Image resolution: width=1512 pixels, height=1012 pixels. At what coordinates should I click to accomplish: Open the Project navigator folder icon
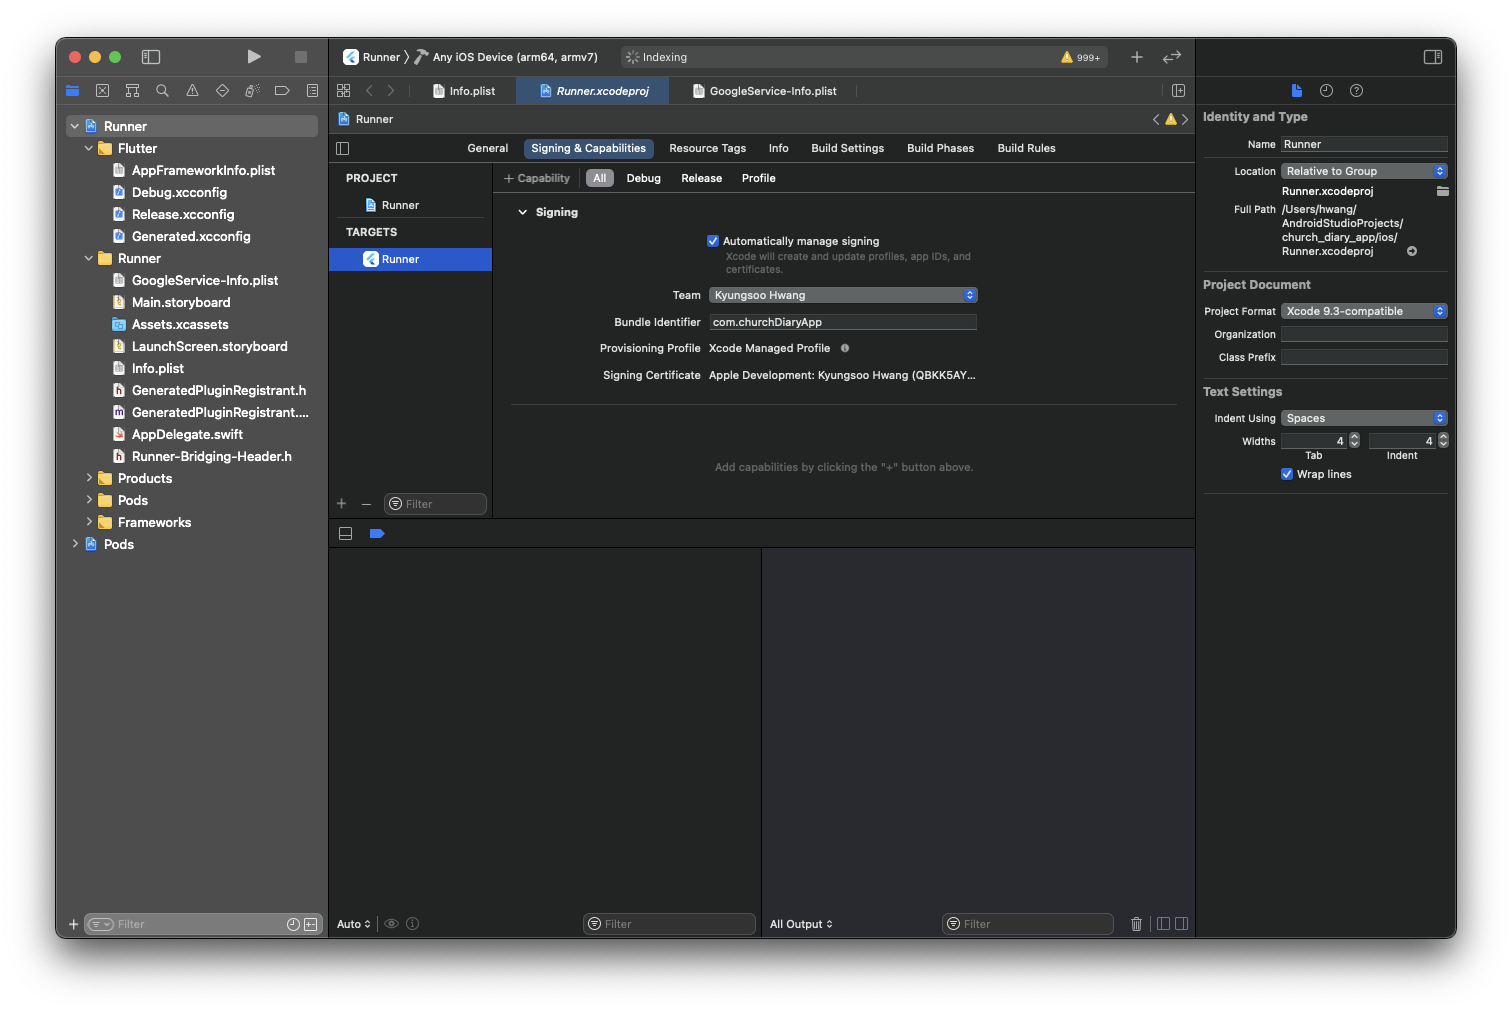[72, 91]
